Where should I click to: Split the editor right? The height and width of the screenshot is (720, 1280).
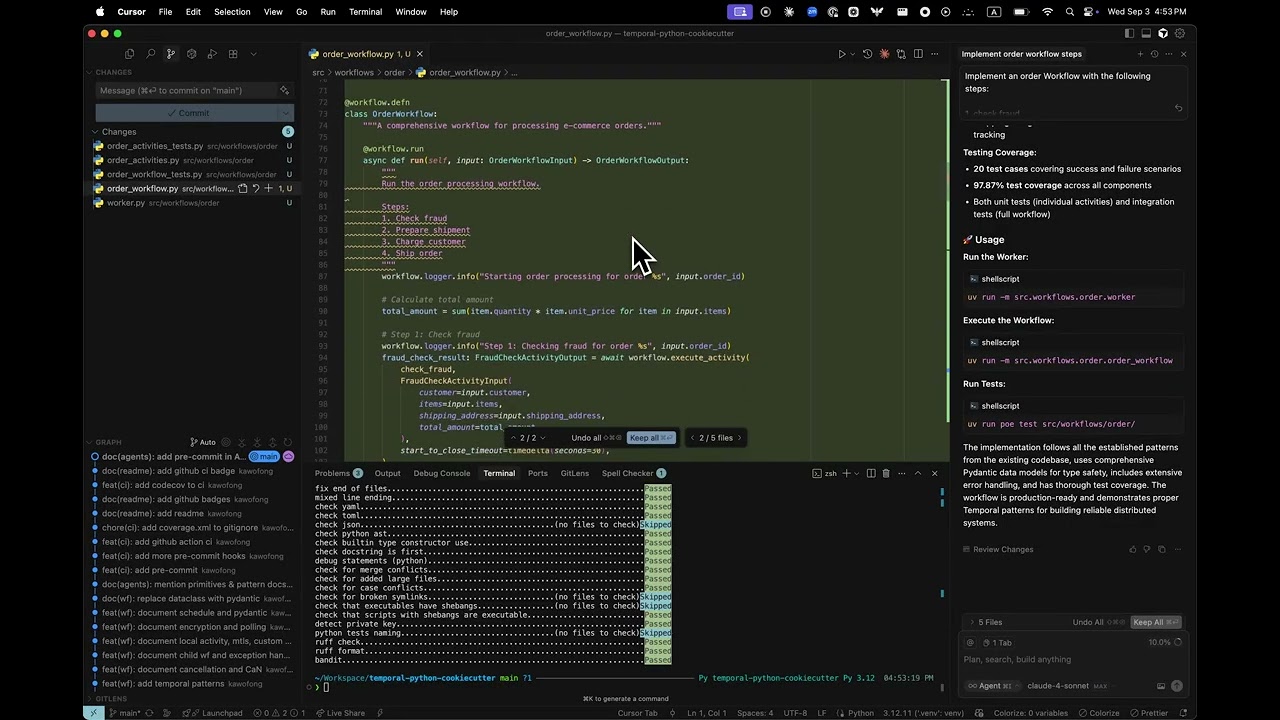(917, 54)
